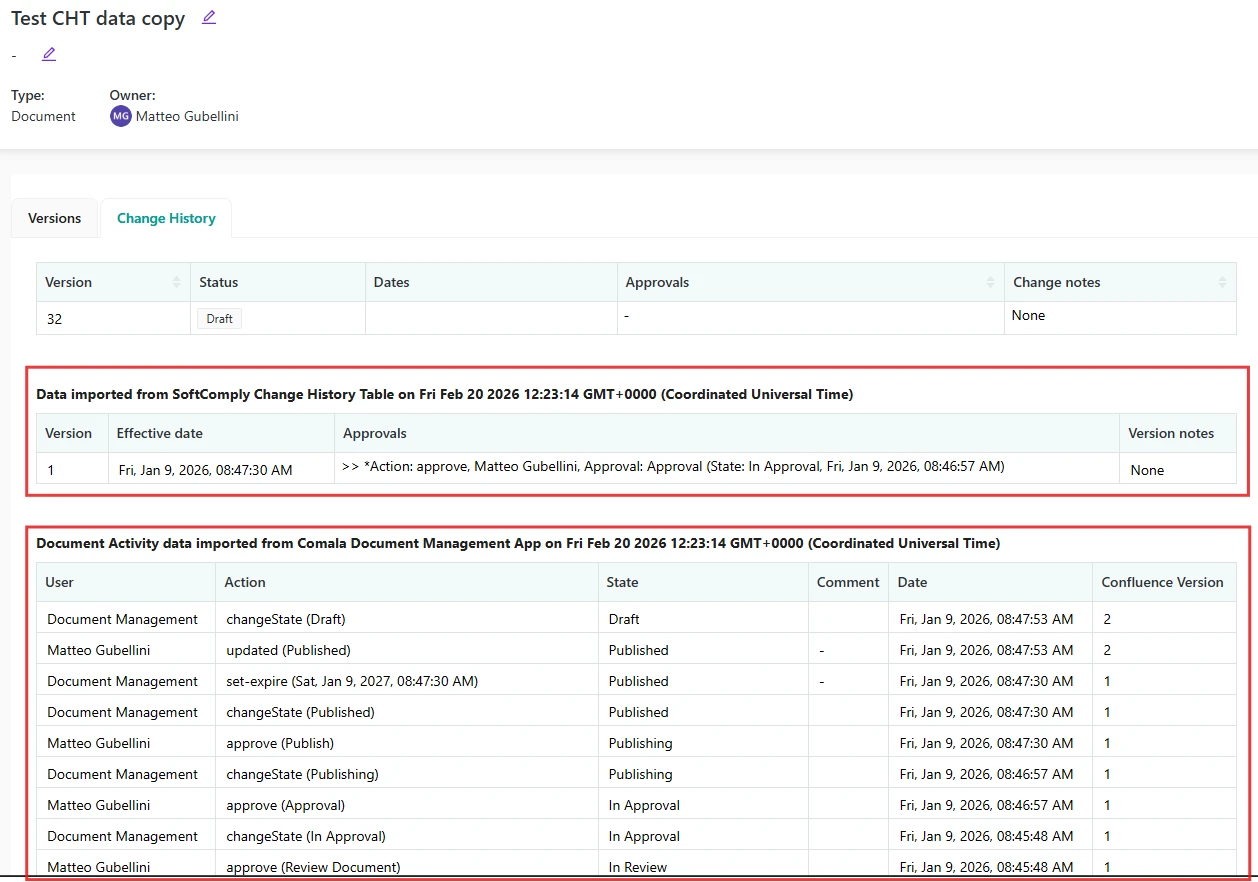Click the Status column header
The width and height of the screenshot is (1258, 882).
219,283
